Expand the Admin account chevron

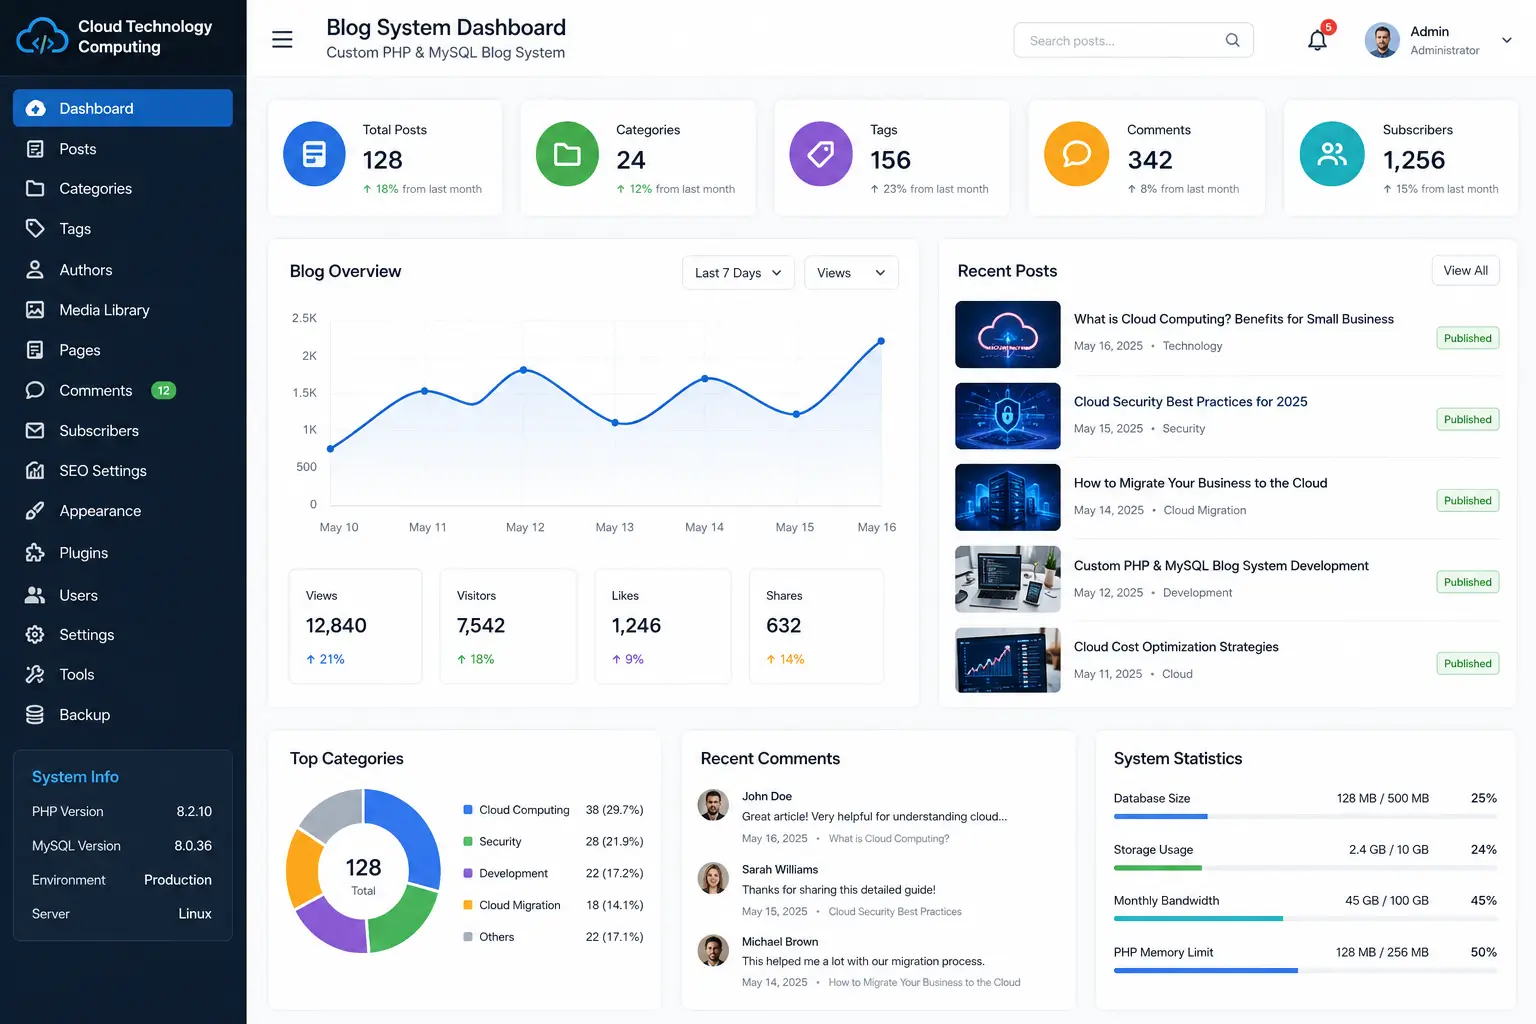[x=1506, y=40]
